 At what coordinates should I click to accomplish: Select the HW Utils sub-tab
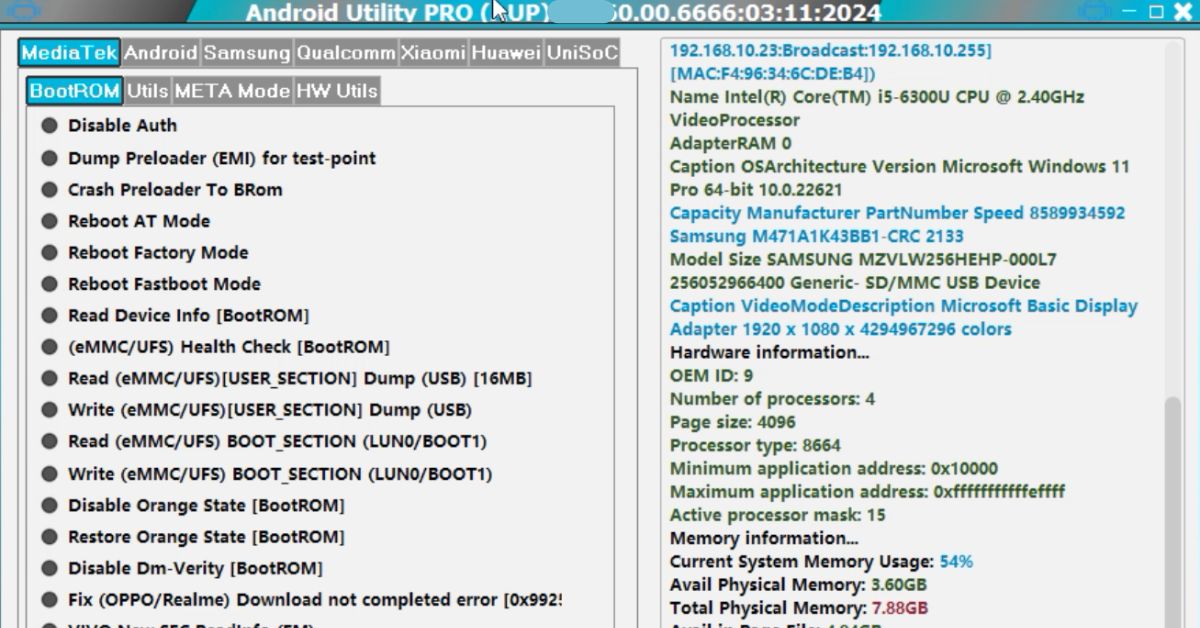[x=337, y=91]
